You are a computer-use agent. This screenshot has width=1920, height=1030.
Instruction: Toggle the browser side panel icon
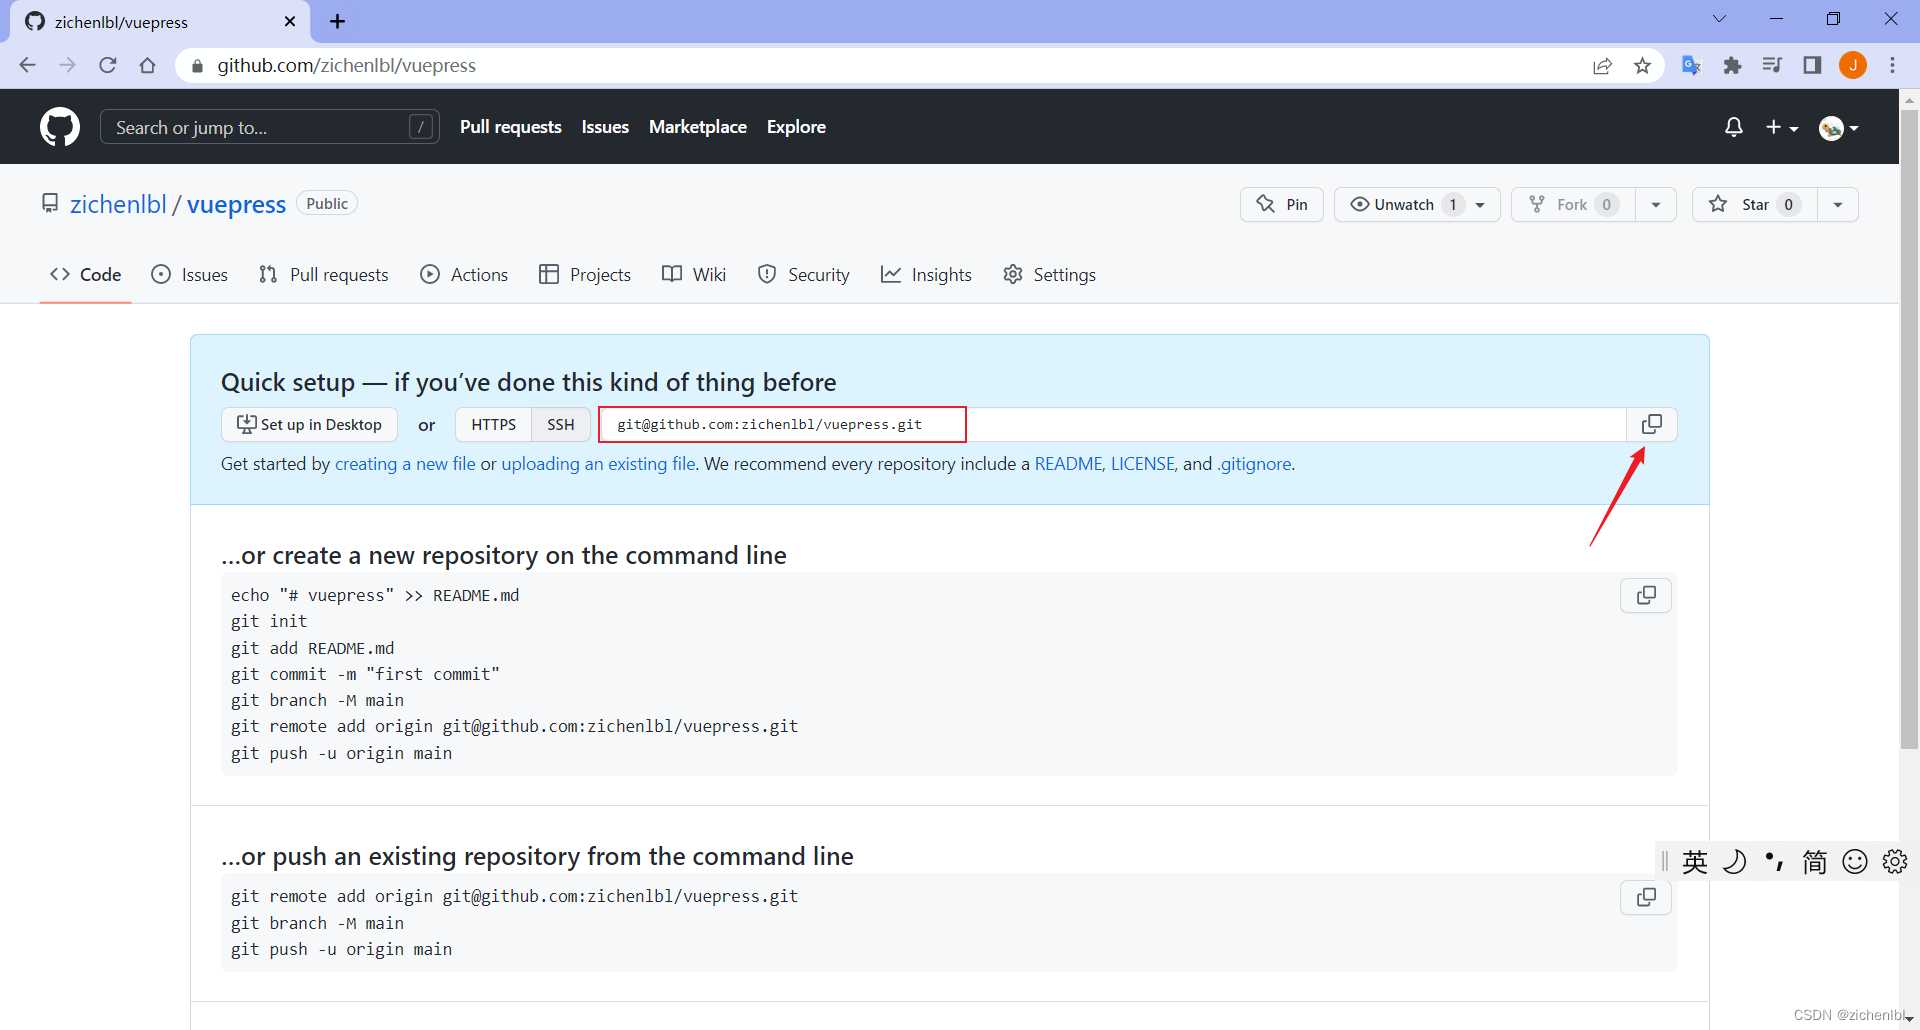(x=1812, y=65)
